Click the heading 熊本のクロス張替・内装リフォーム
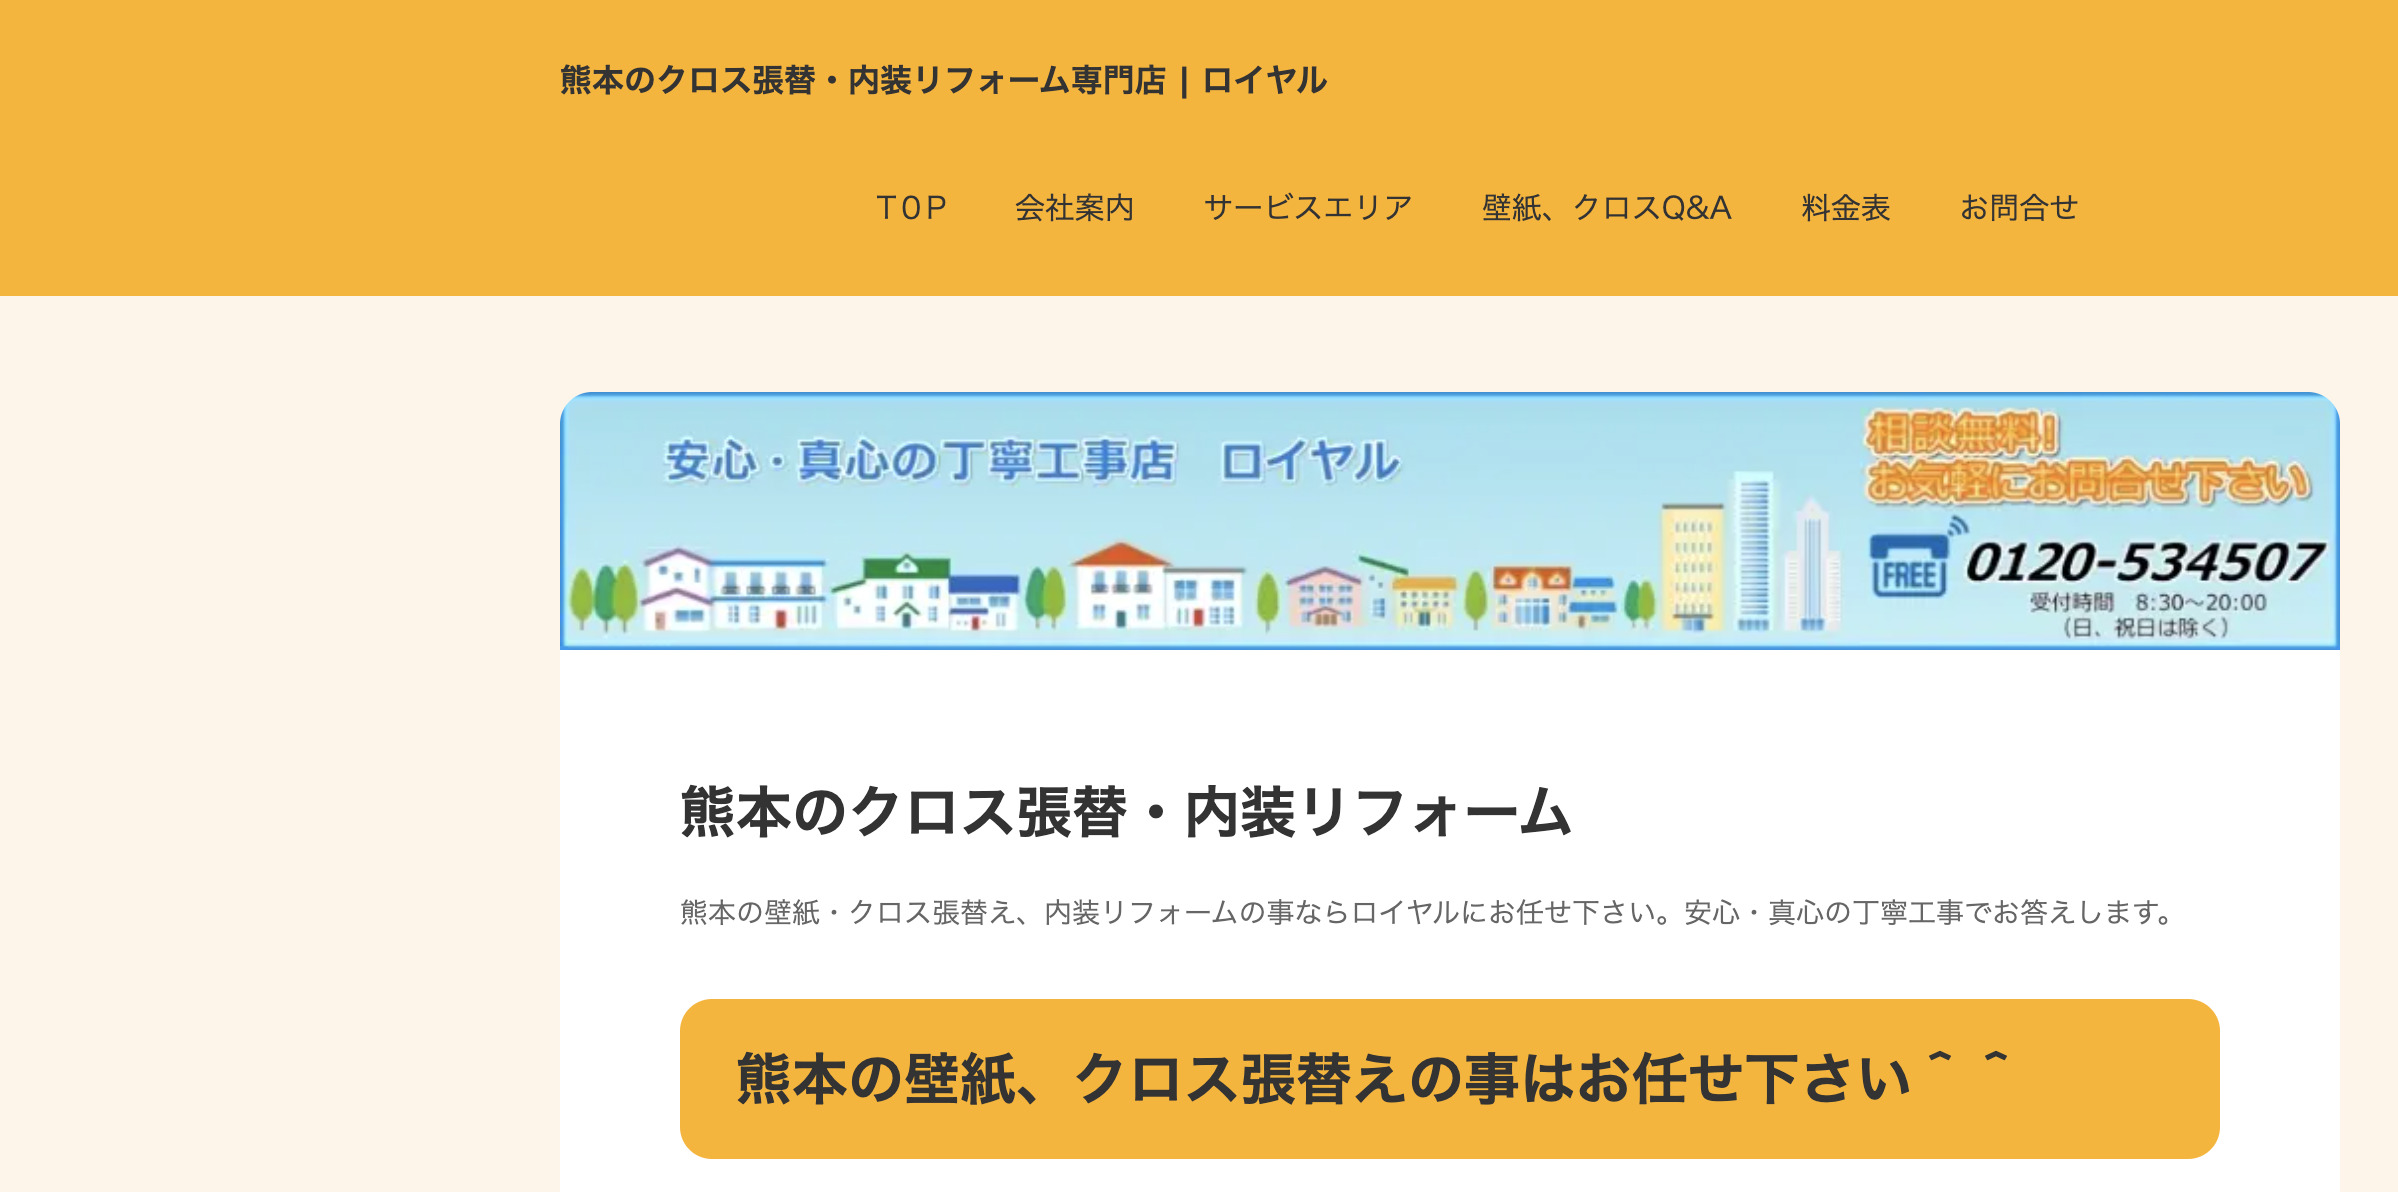Viewport: 2398px width, 1192px height. (1125, 811)
